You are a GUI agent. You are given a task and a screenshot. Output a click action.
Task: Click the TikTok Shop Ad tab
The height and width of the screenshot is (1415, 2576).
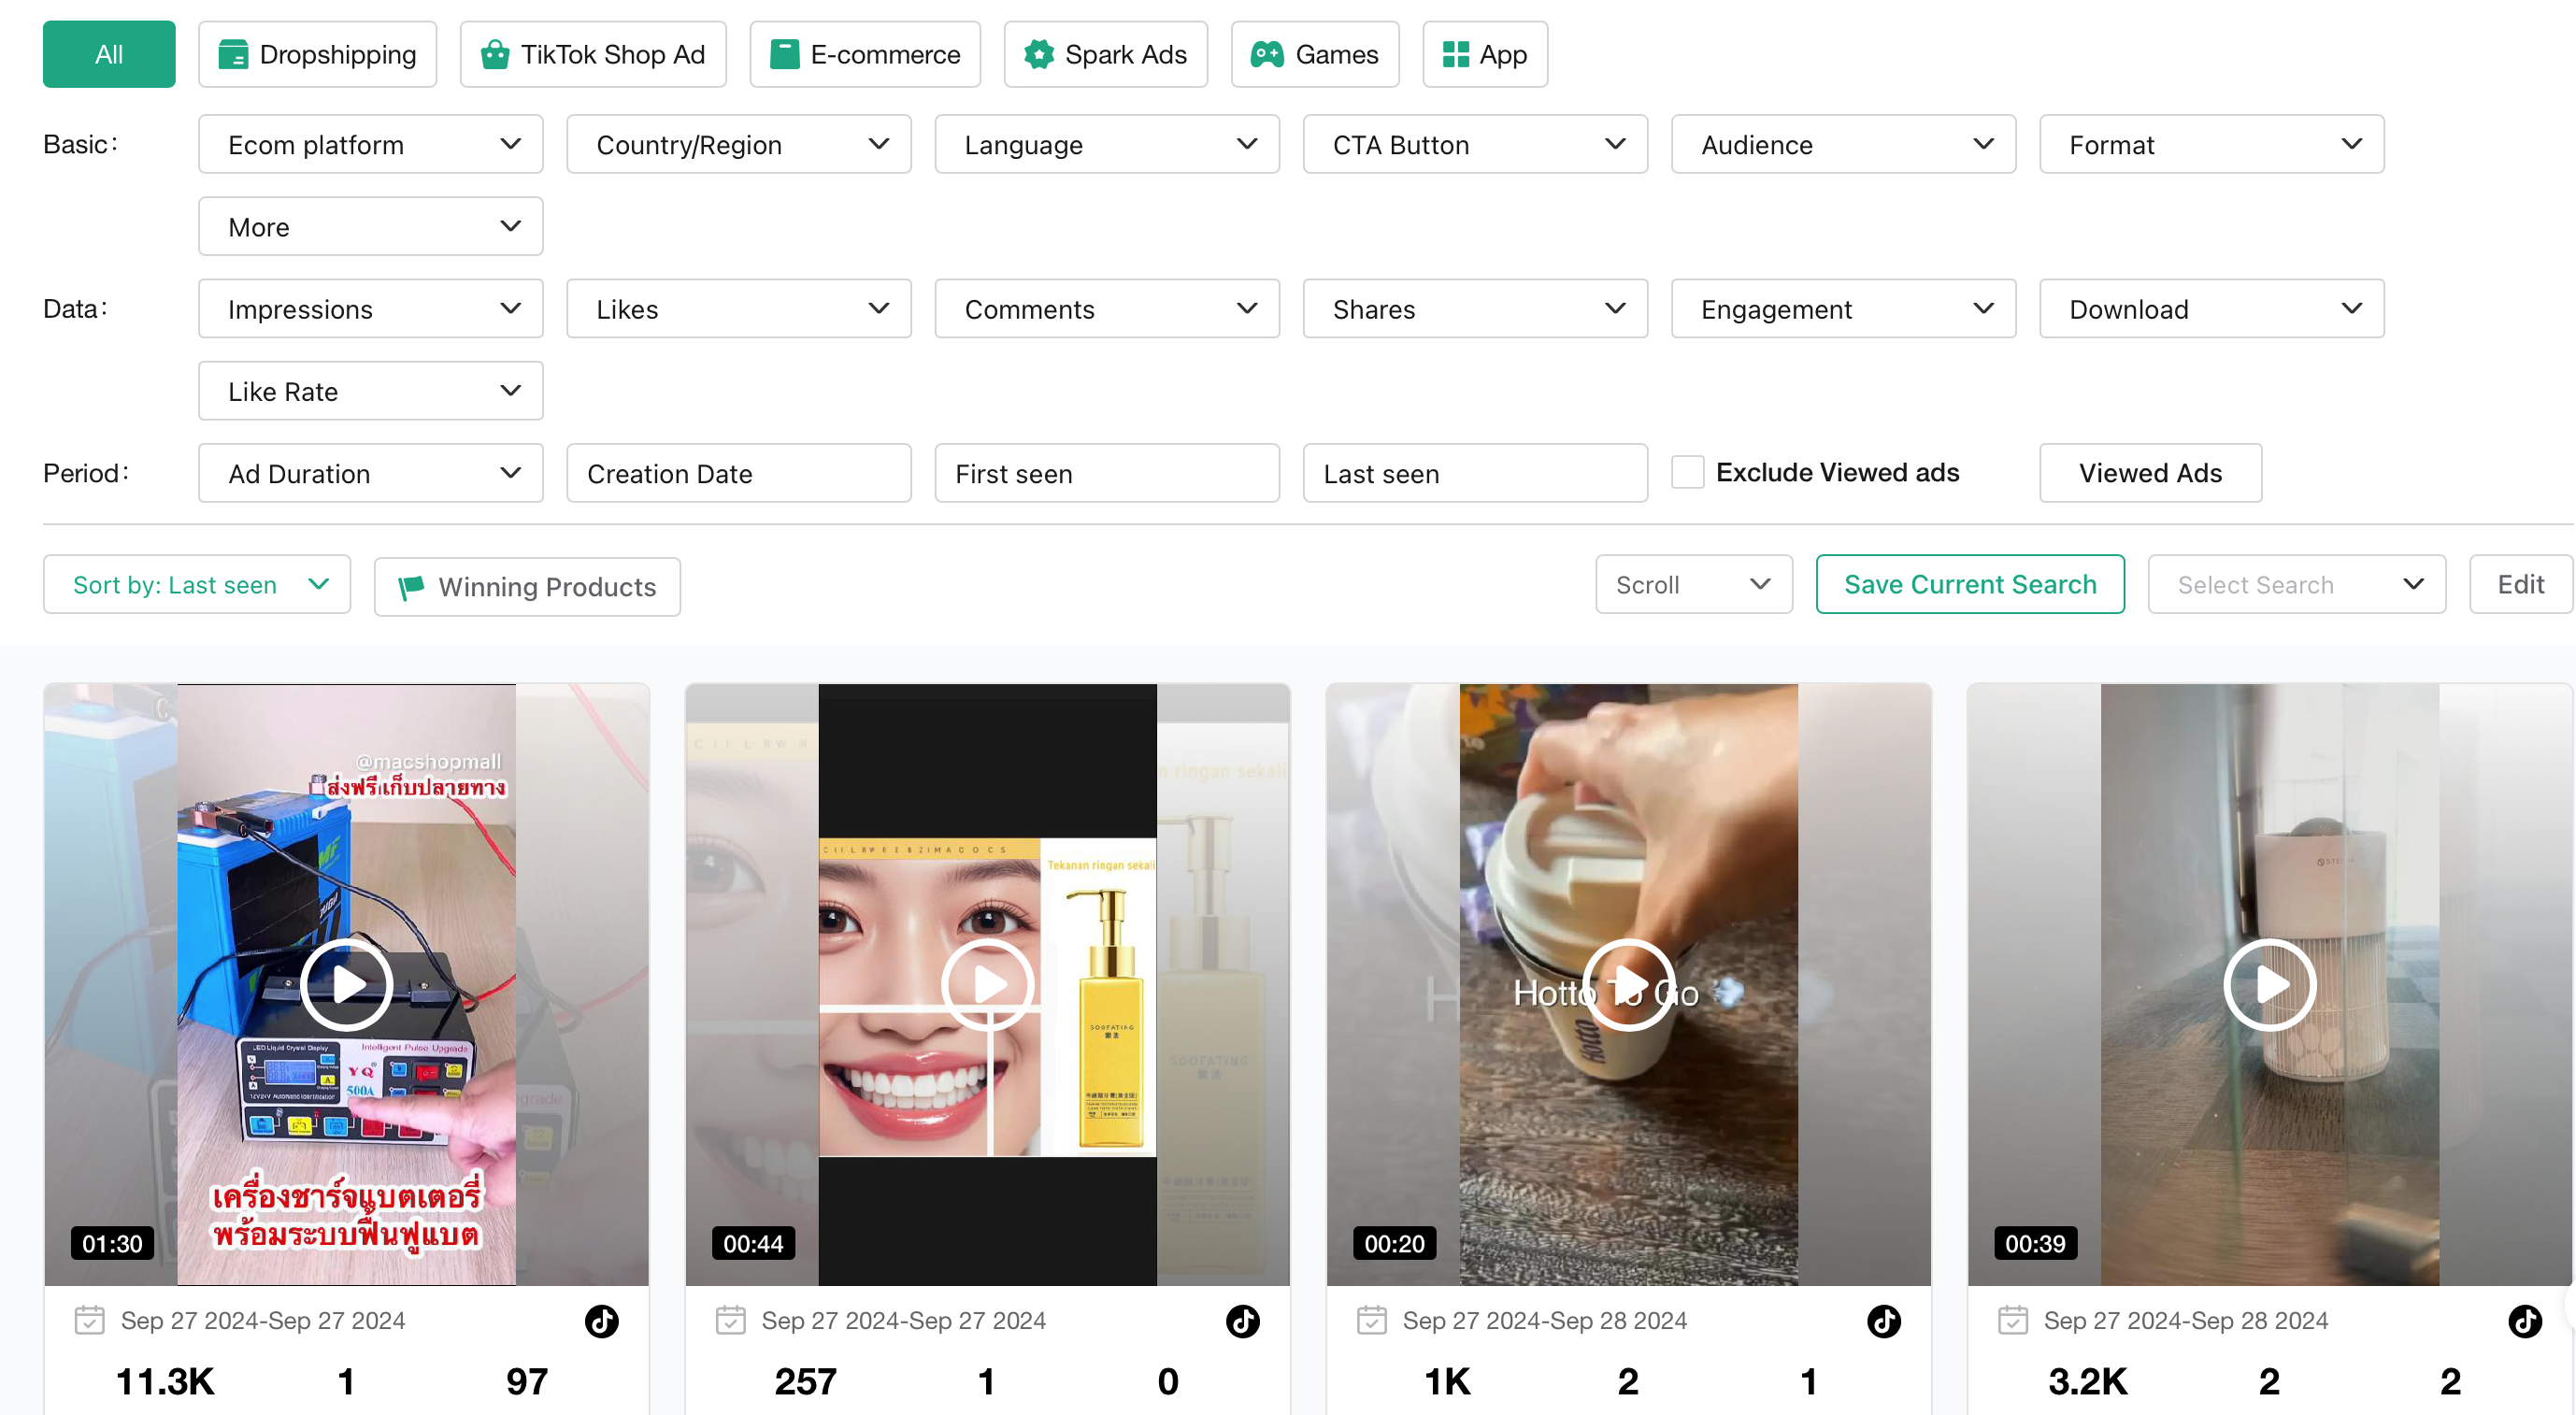609,54
